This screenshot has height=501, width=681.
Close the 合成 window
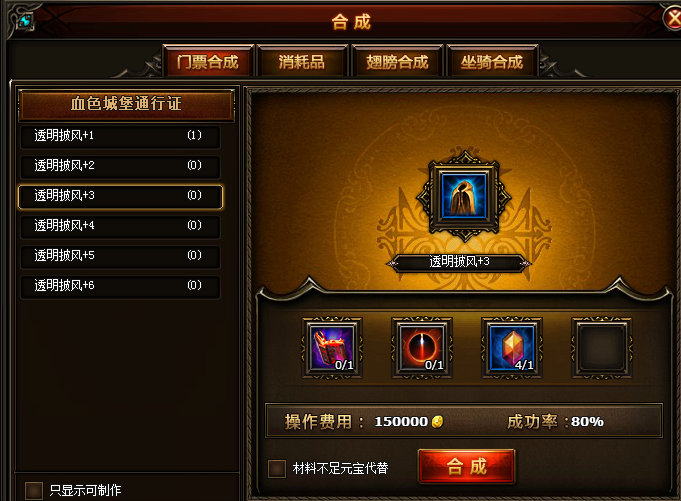(673, 19)
